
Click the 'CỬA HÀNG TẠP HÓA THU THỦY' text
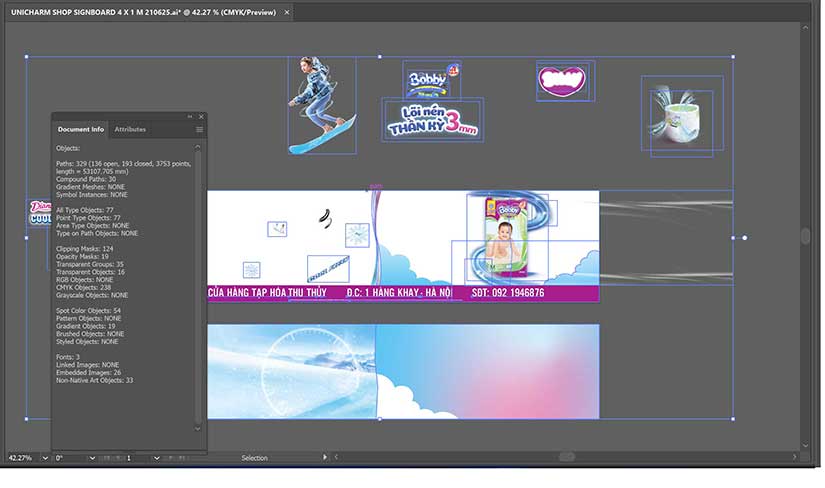267,293
